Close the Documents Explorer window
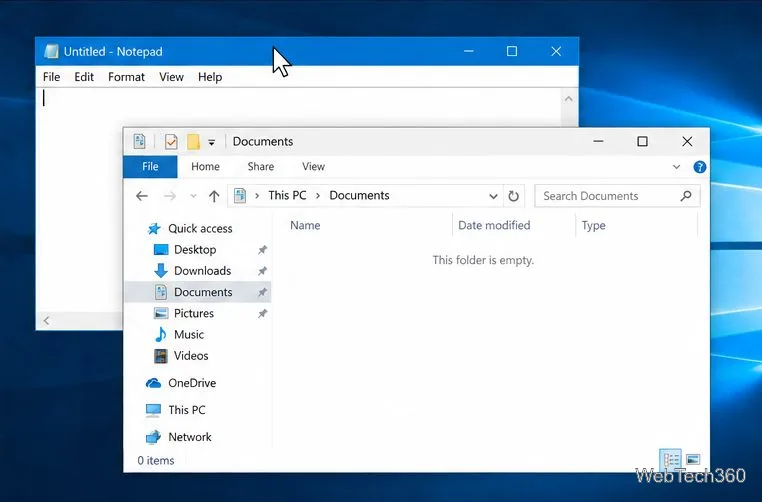The height and width of the screenshot is (502, 762). (x=687, y=141)
